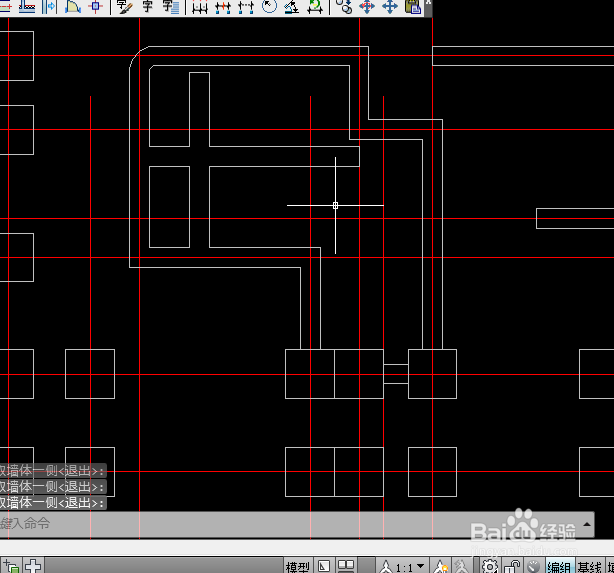Toggle auto-add annotation scales icon
The width and height of the screenshot is (614, 573).
tap(461, 566)
